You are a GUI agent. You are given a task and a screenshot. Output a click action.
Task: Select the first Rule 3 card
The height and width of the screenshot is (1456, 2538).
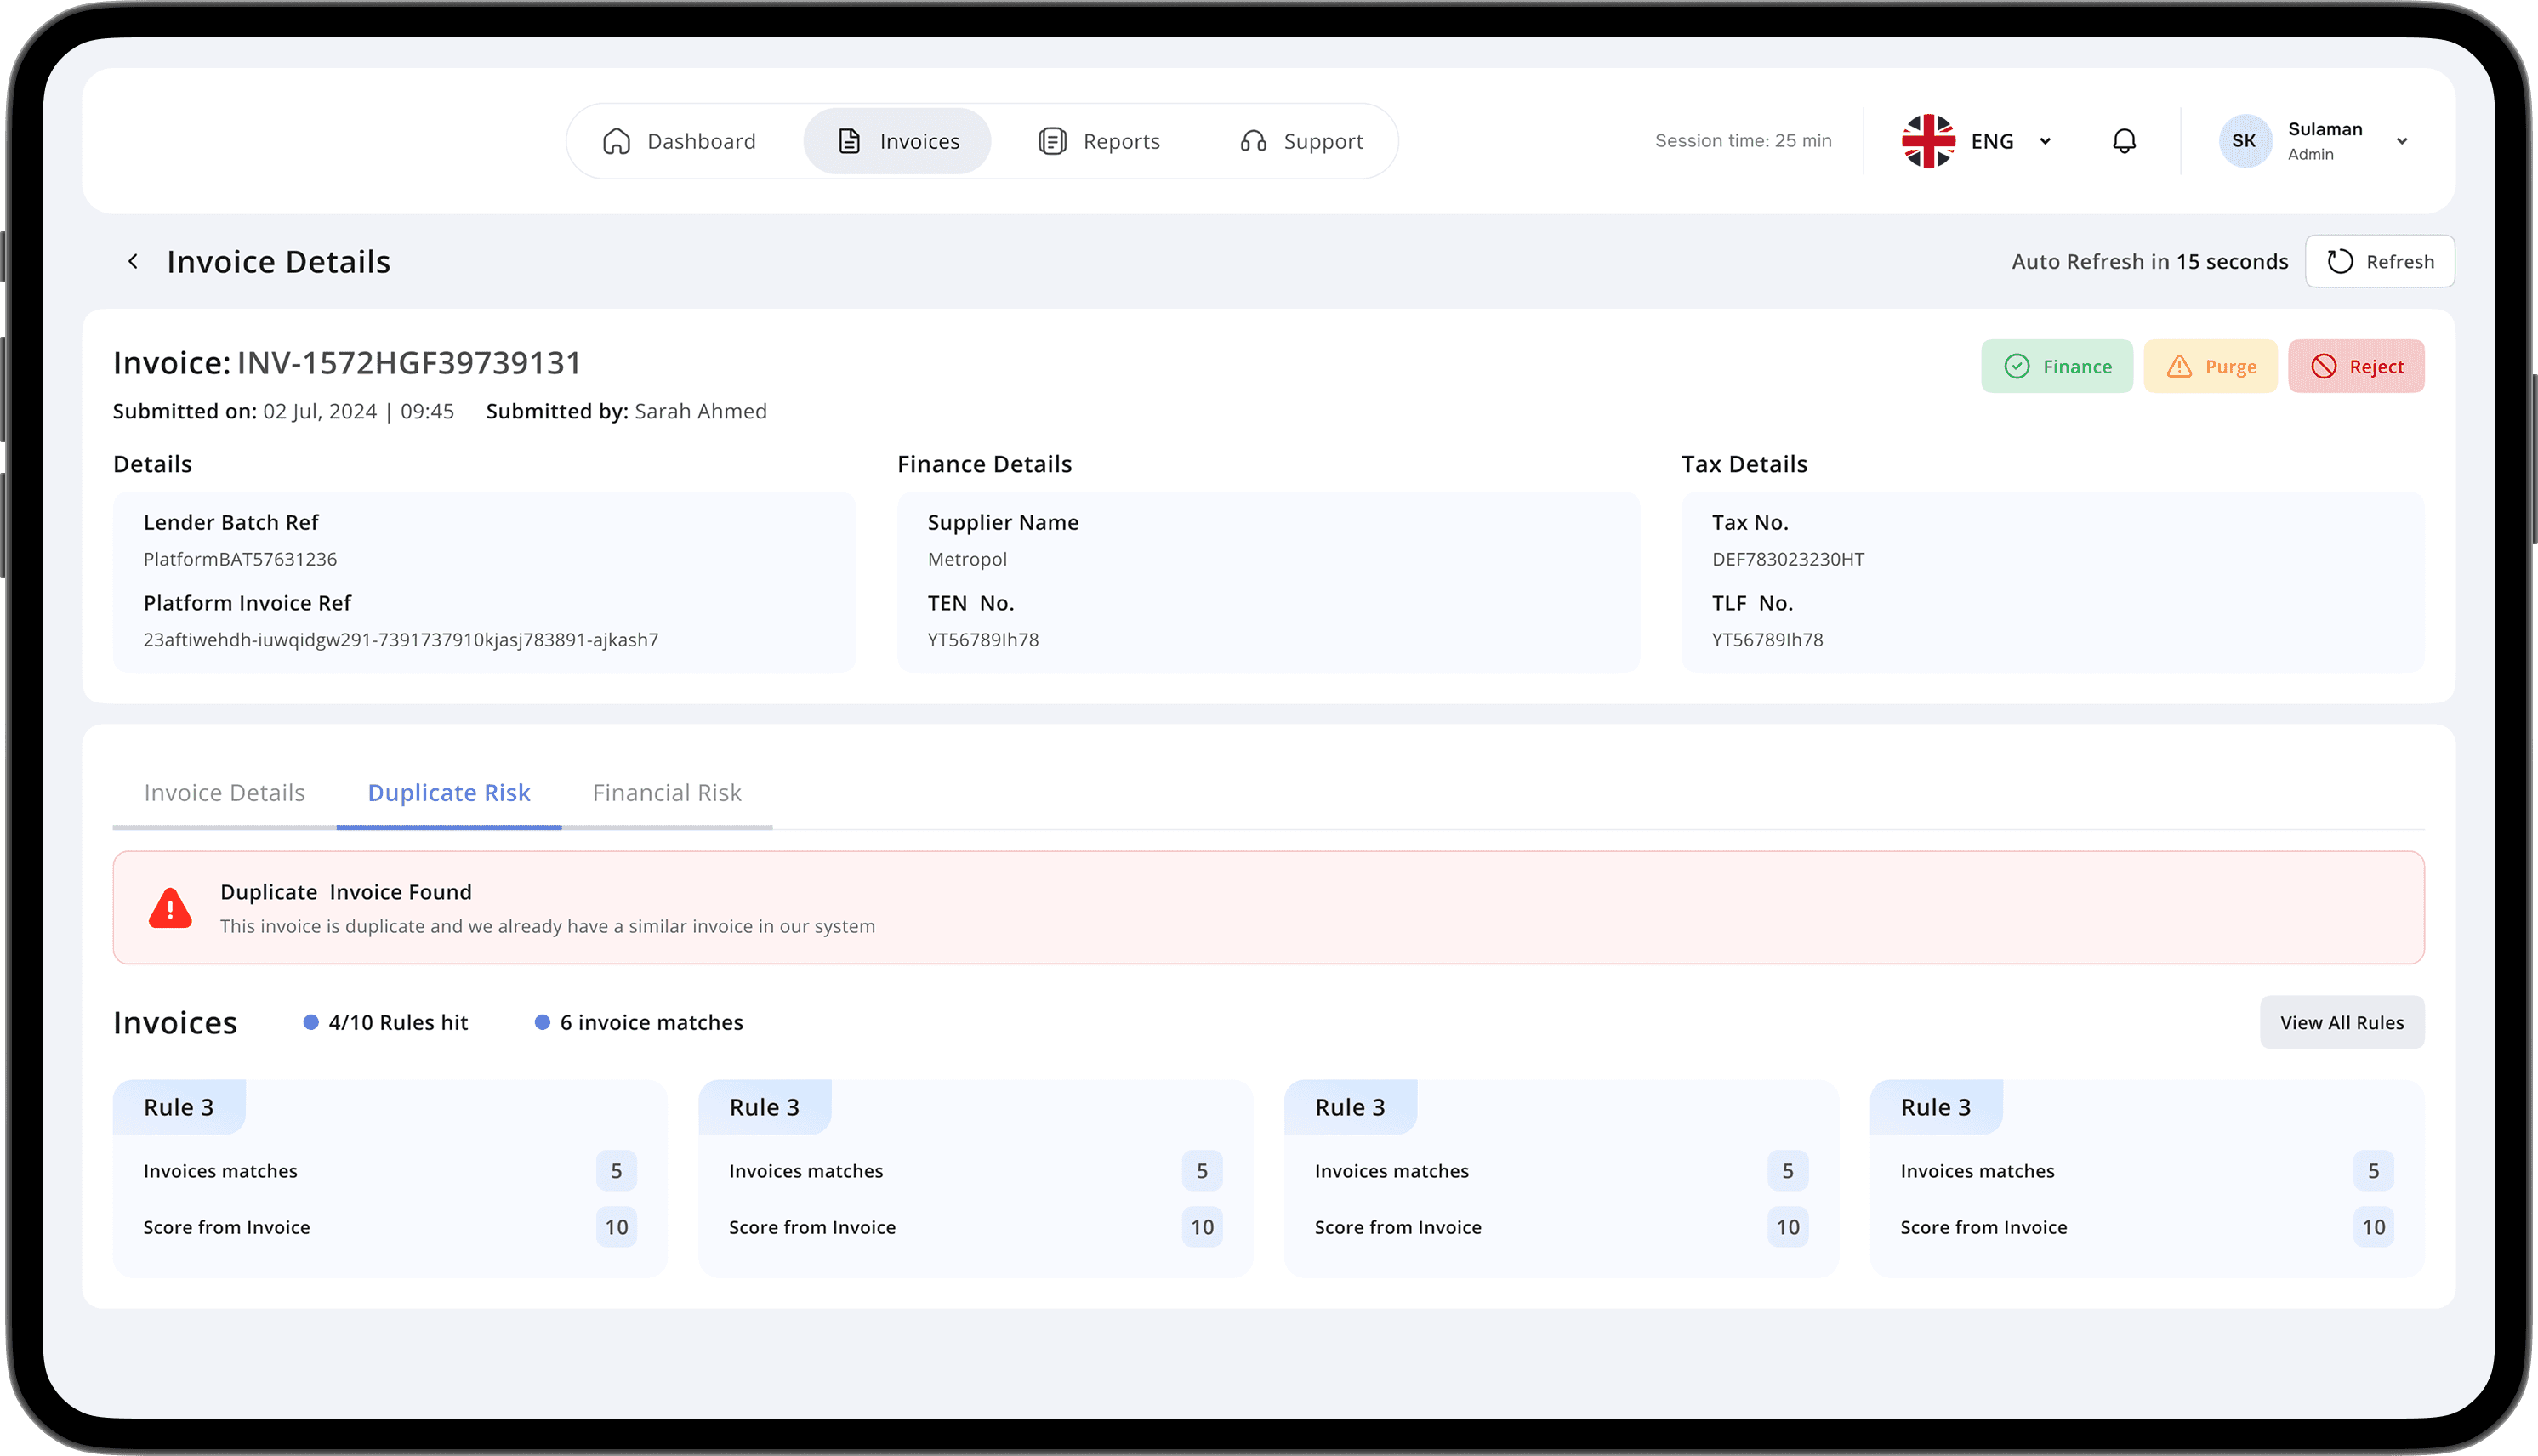click(390, 1179)
